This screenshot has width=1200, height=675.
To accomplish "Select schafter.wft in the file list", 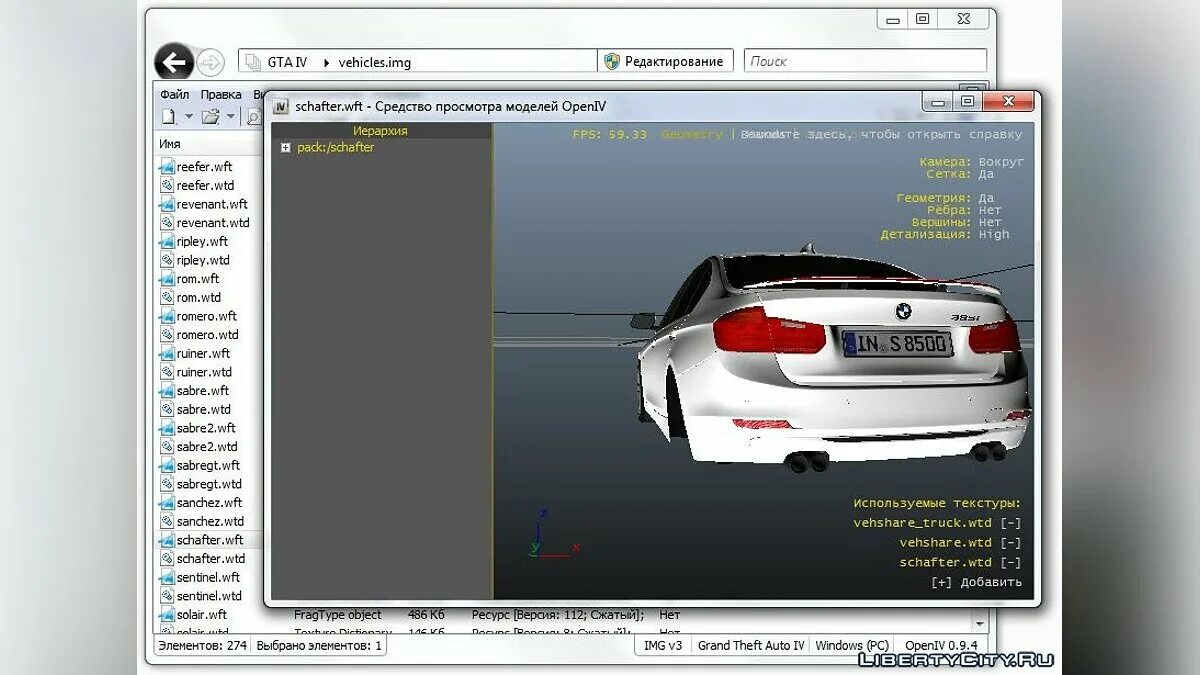I will [x=209, y=540].
